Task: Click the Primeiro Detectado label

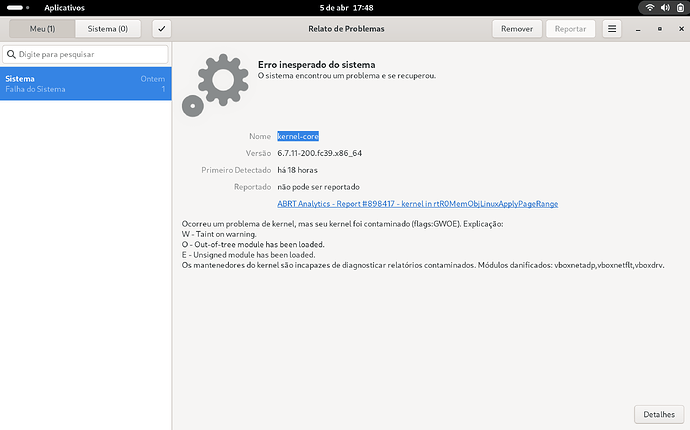Action: tap(236, 170)
